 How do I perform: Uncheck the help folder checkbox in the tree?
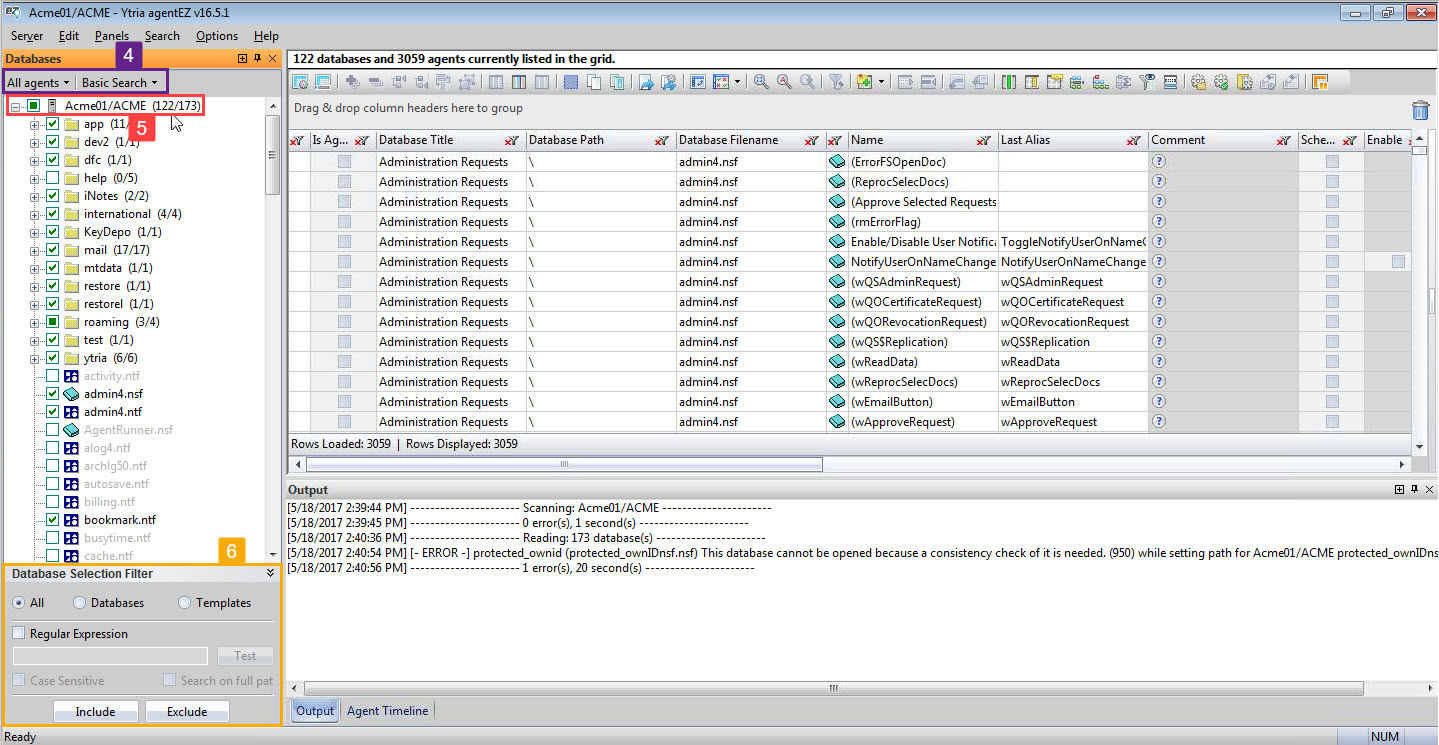point(51,177)
